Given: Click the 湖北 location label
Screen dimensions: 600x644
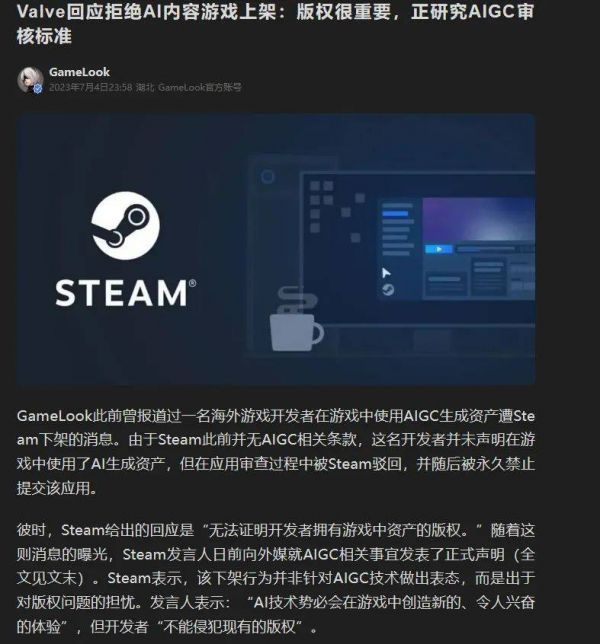Looking at the screenshot, I should coord(145,87).
